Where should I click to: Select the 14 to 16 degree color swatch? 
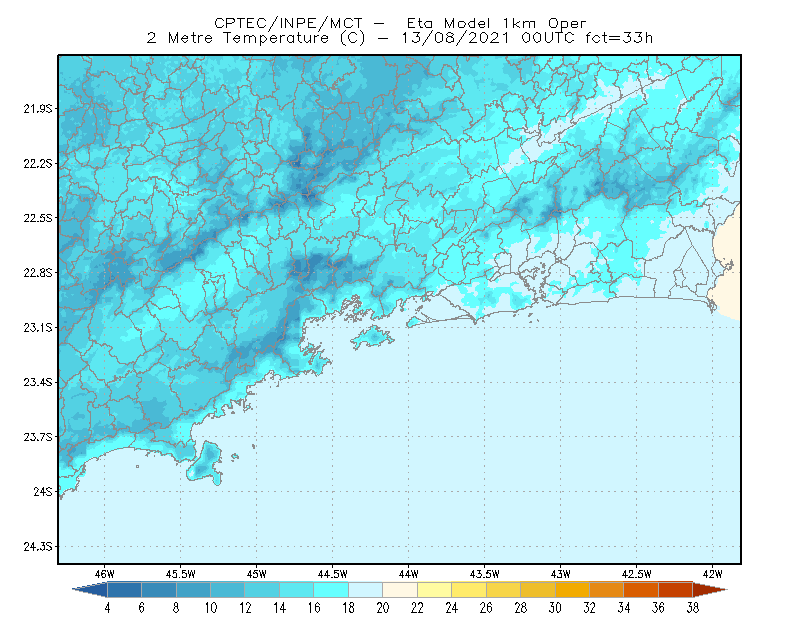297,590
